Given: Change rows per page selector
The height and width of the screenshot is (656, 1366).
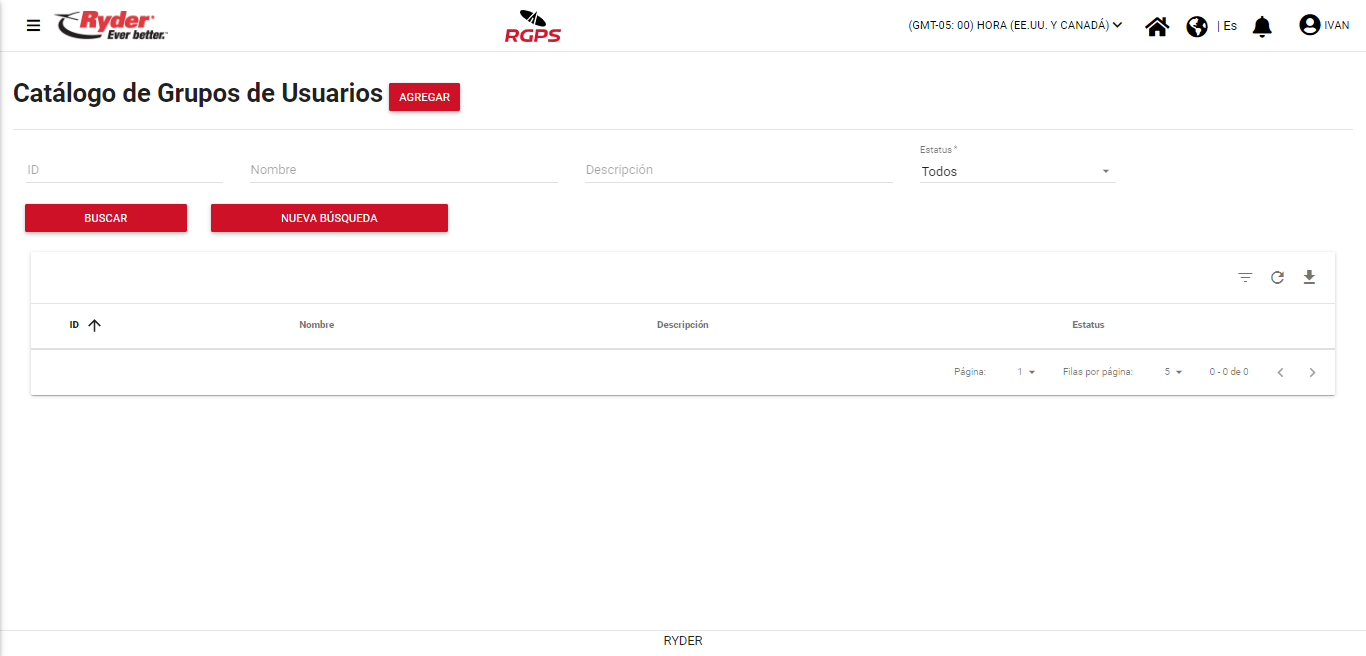Looking at the screenshot, I should point(1173,372).
